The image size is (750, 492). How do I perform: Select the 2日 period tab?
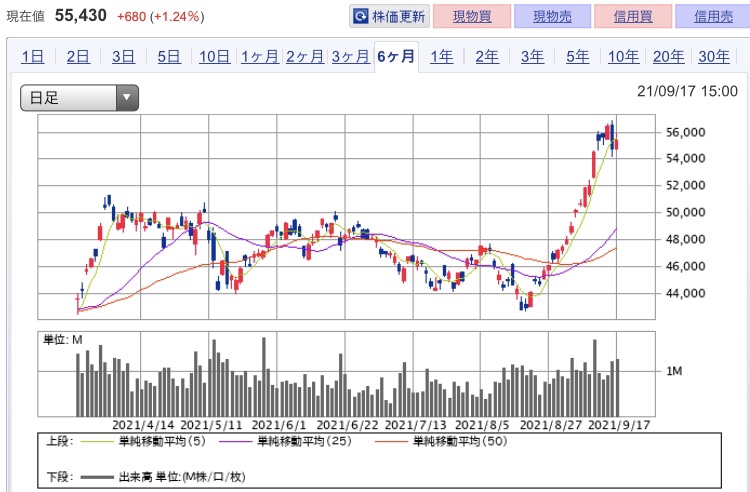coord(77,56)
